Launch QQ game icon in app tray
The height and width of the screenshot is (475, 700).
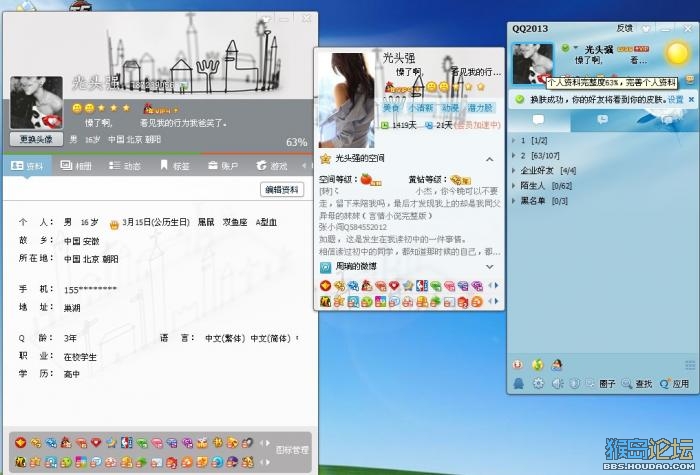click(517, 365)
